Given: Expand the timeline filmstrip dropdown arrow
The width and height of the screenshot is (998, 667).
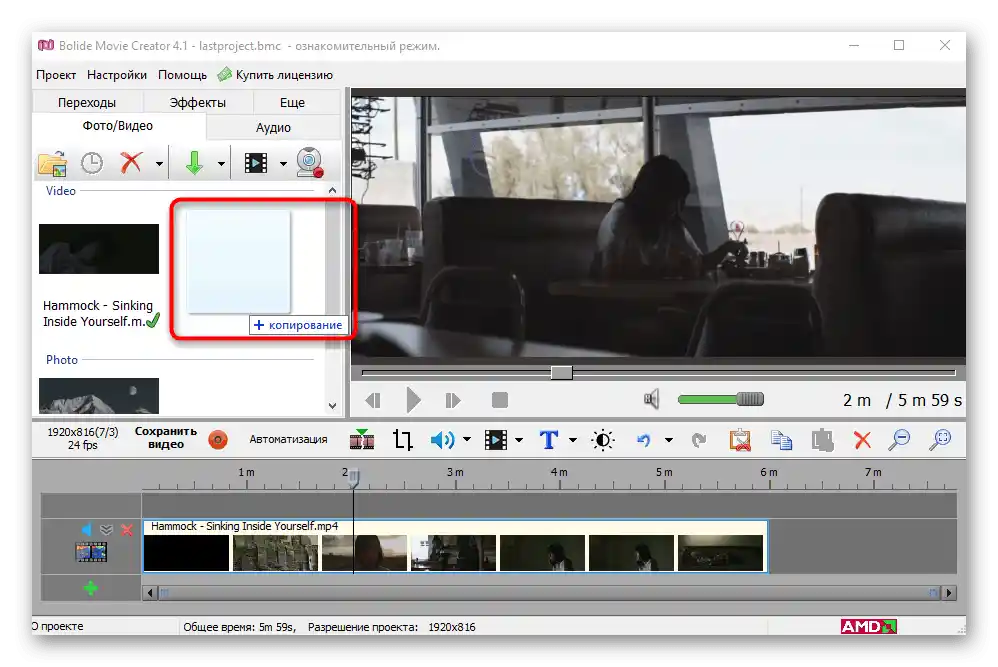Looking at the screenshot, I should 519,440.
